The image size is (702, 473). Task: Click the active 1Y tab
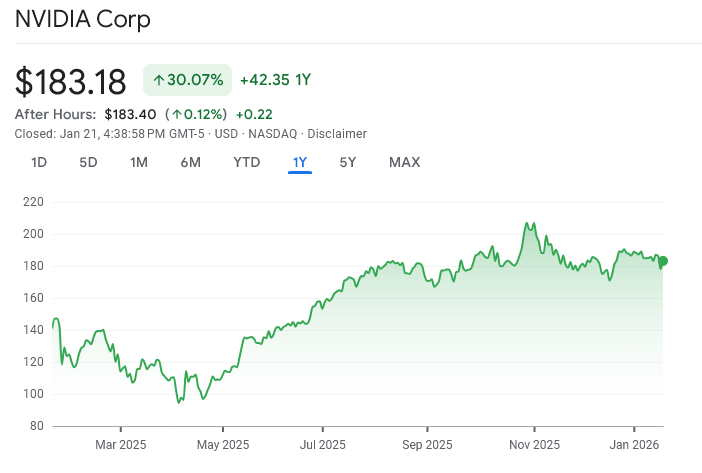300,162
